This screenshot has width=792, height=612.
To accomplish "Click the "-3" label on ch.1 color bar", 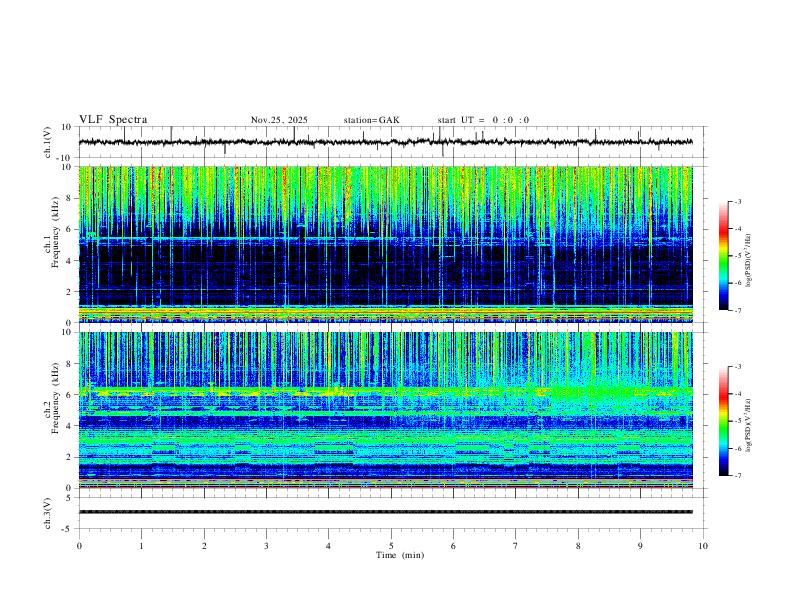I will pos(738,201).
